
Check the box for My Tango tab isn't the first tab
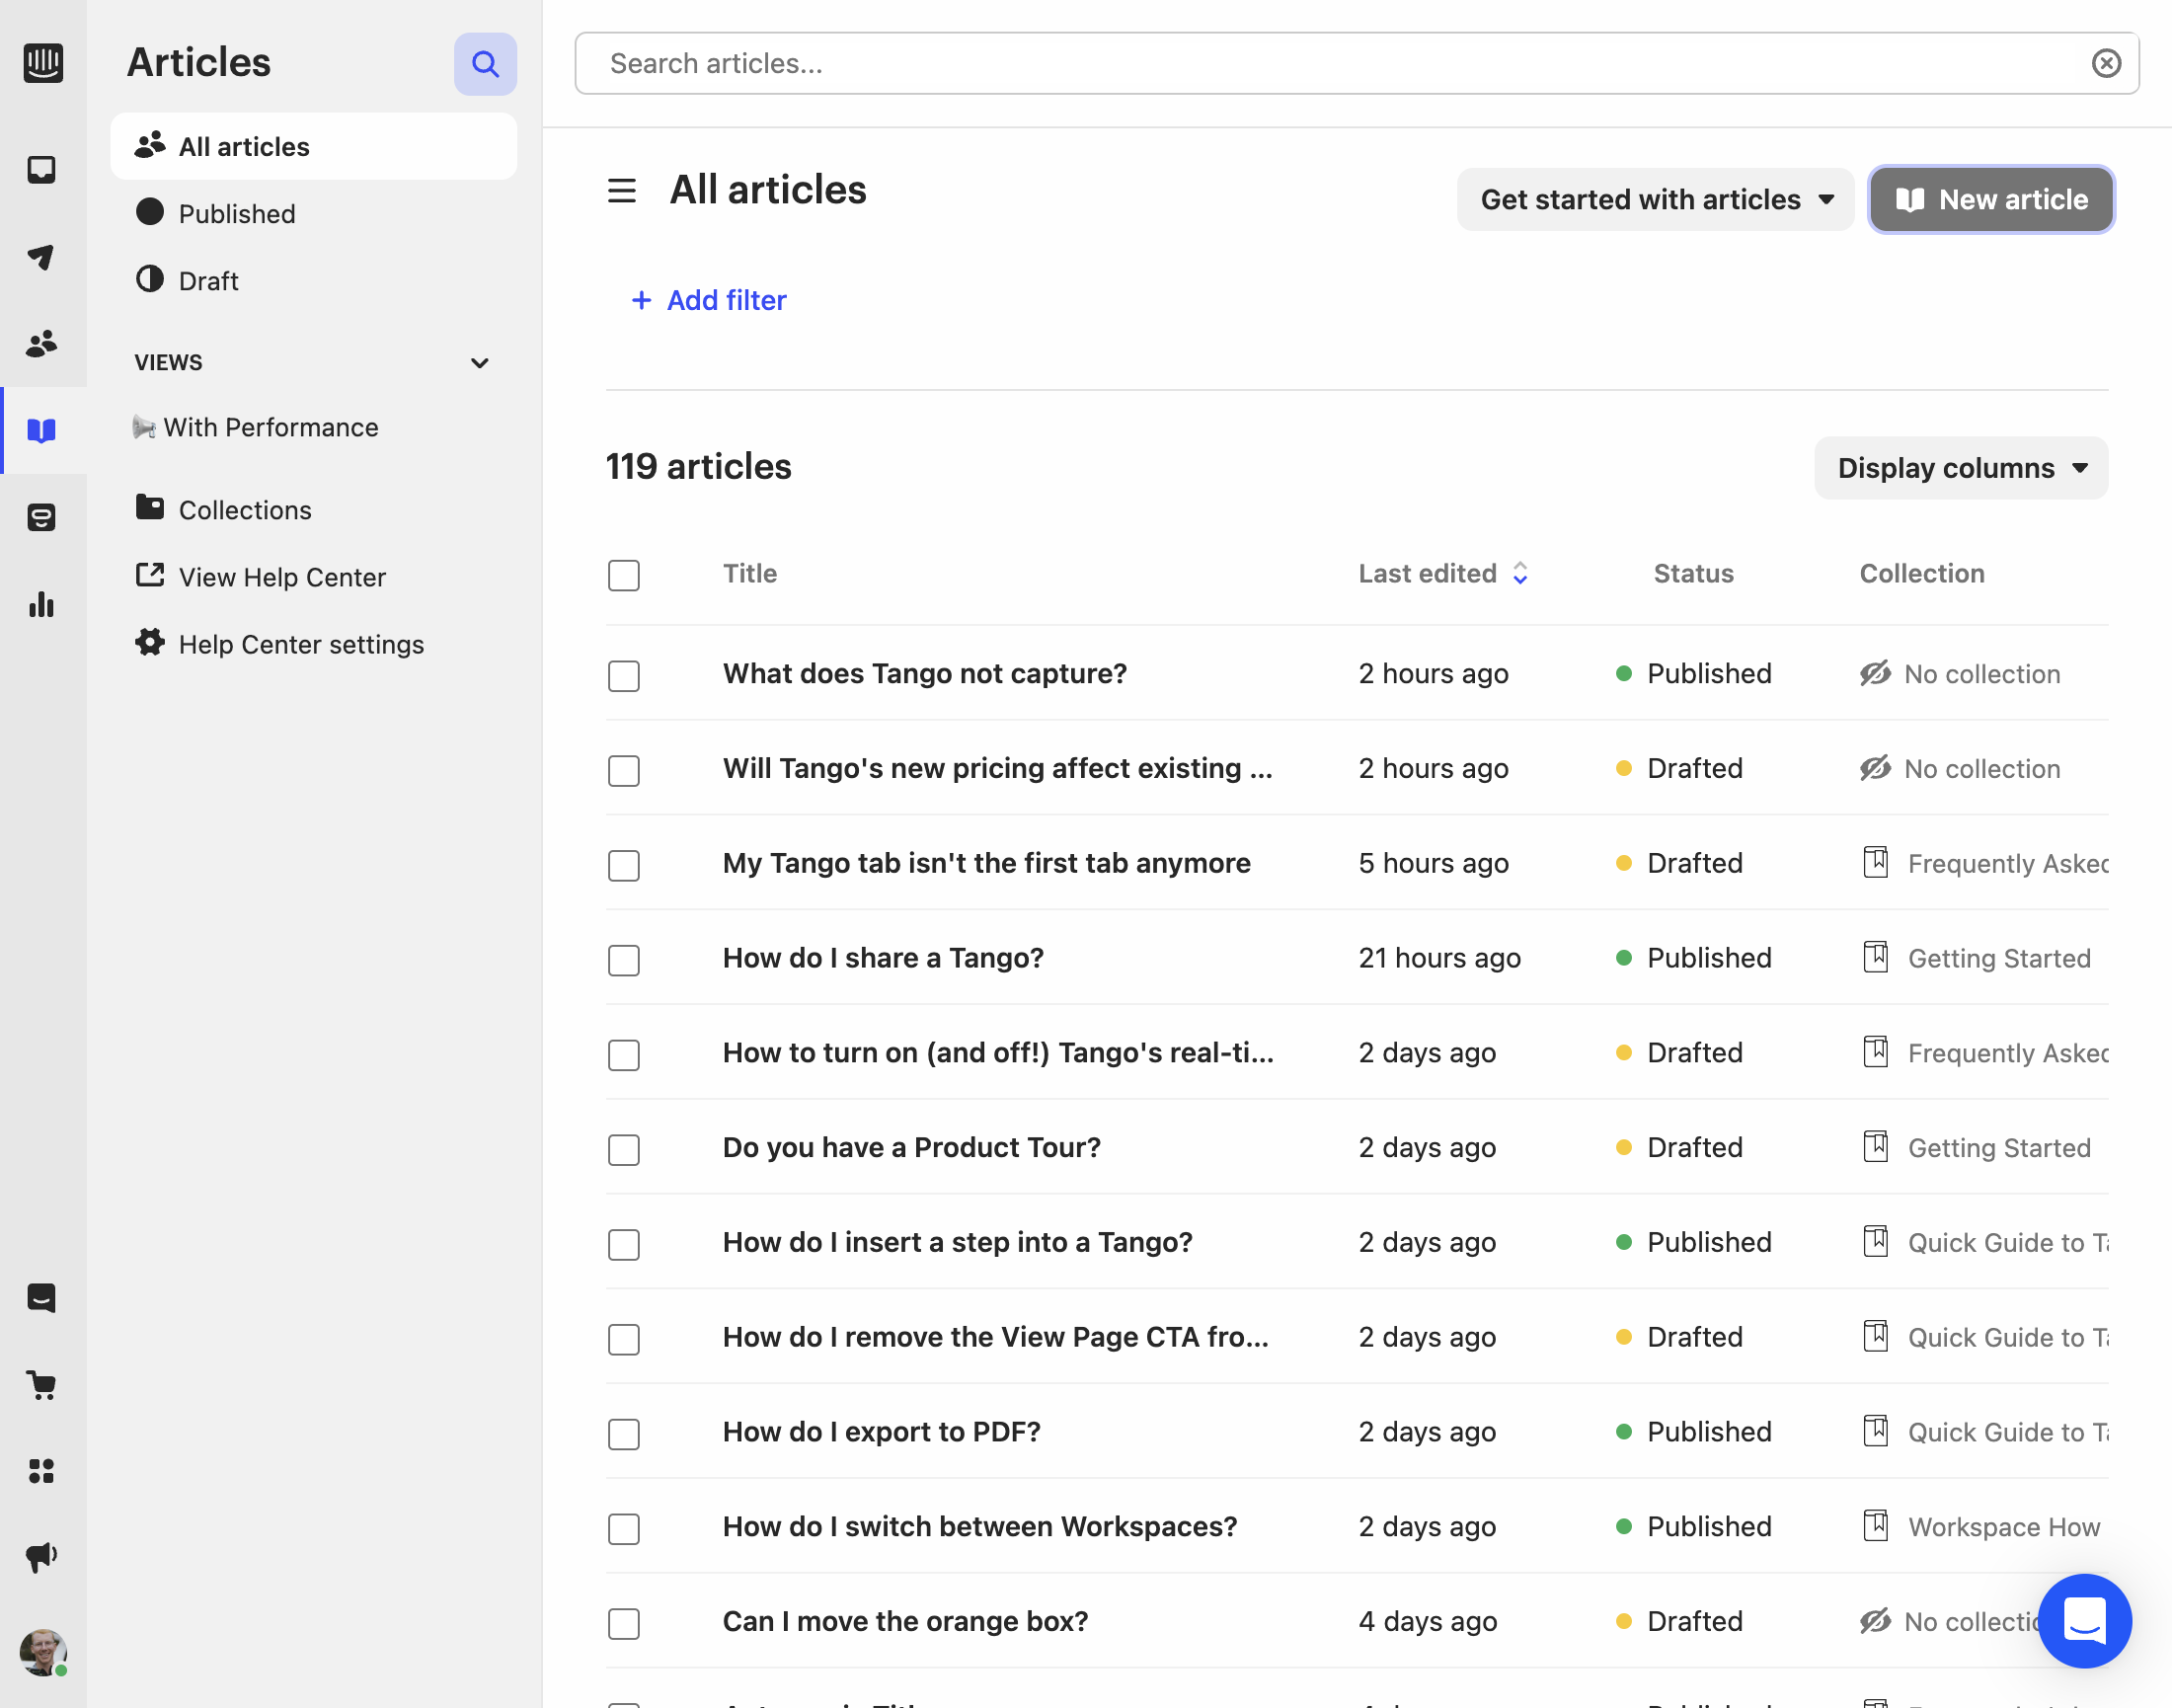(624, 865)
